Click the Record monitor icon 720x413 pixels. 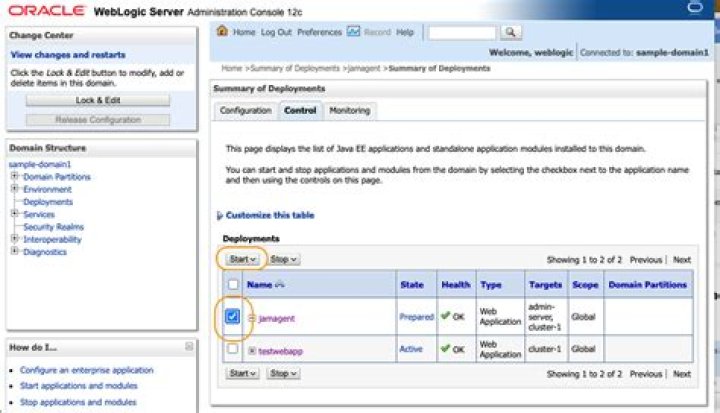353,31
